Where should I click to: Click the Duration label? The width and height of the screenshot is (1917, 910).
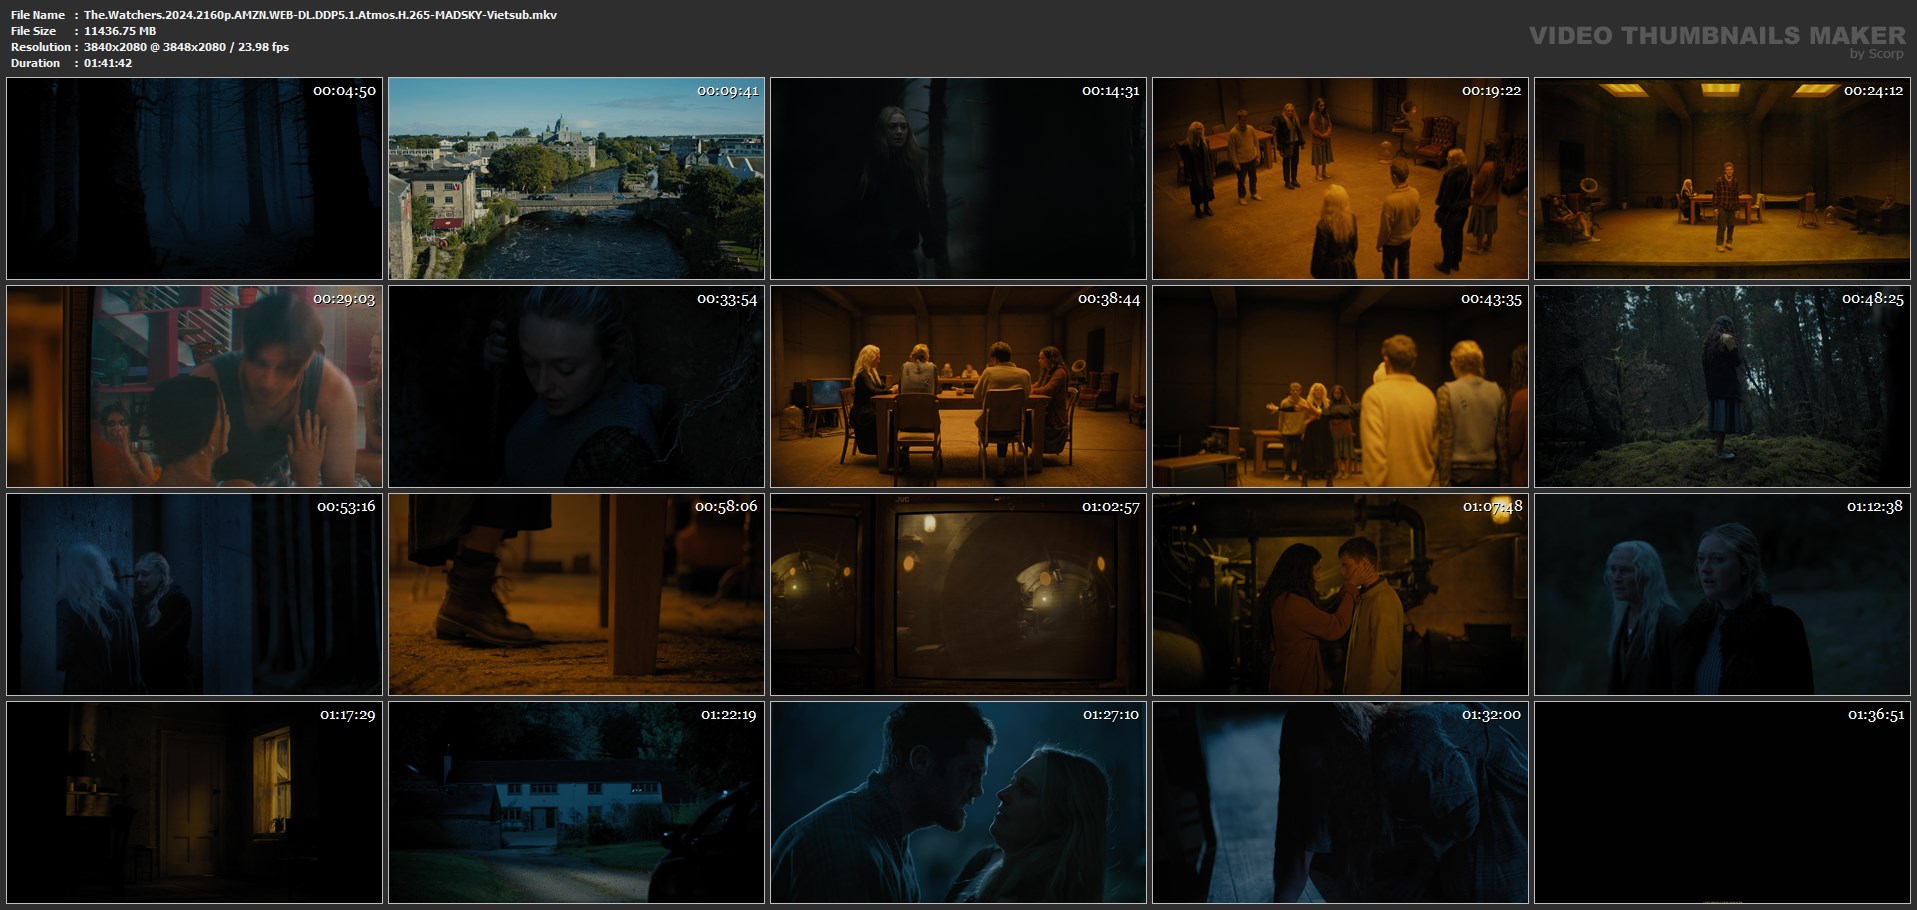coord(36,63)
